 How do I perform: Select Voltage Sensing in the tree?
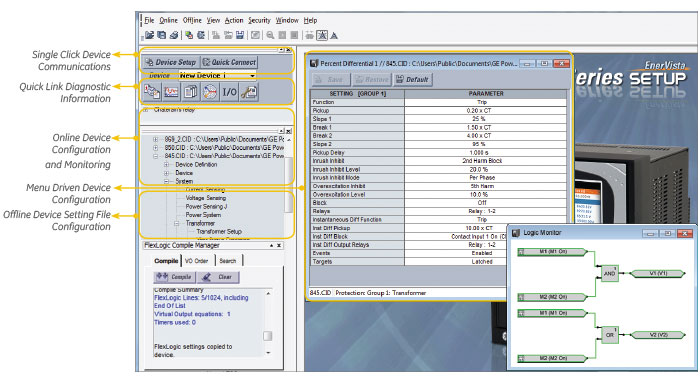(x=206, y=198)
